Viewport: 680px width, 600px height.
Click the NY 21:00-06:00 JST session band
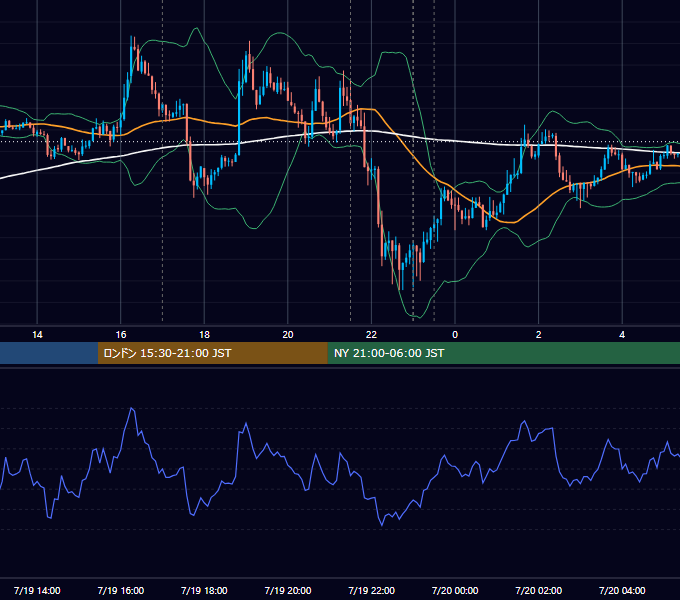(503, 353)
